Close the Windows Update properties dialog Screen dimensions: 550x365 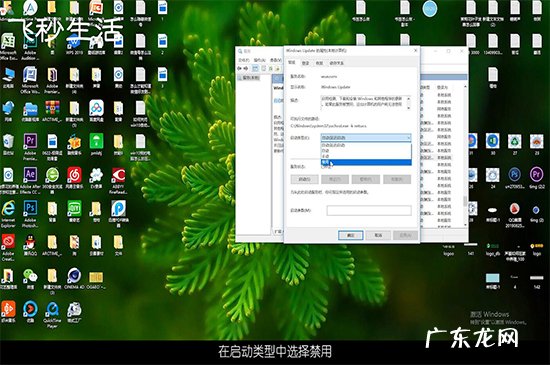pos(415,50)
